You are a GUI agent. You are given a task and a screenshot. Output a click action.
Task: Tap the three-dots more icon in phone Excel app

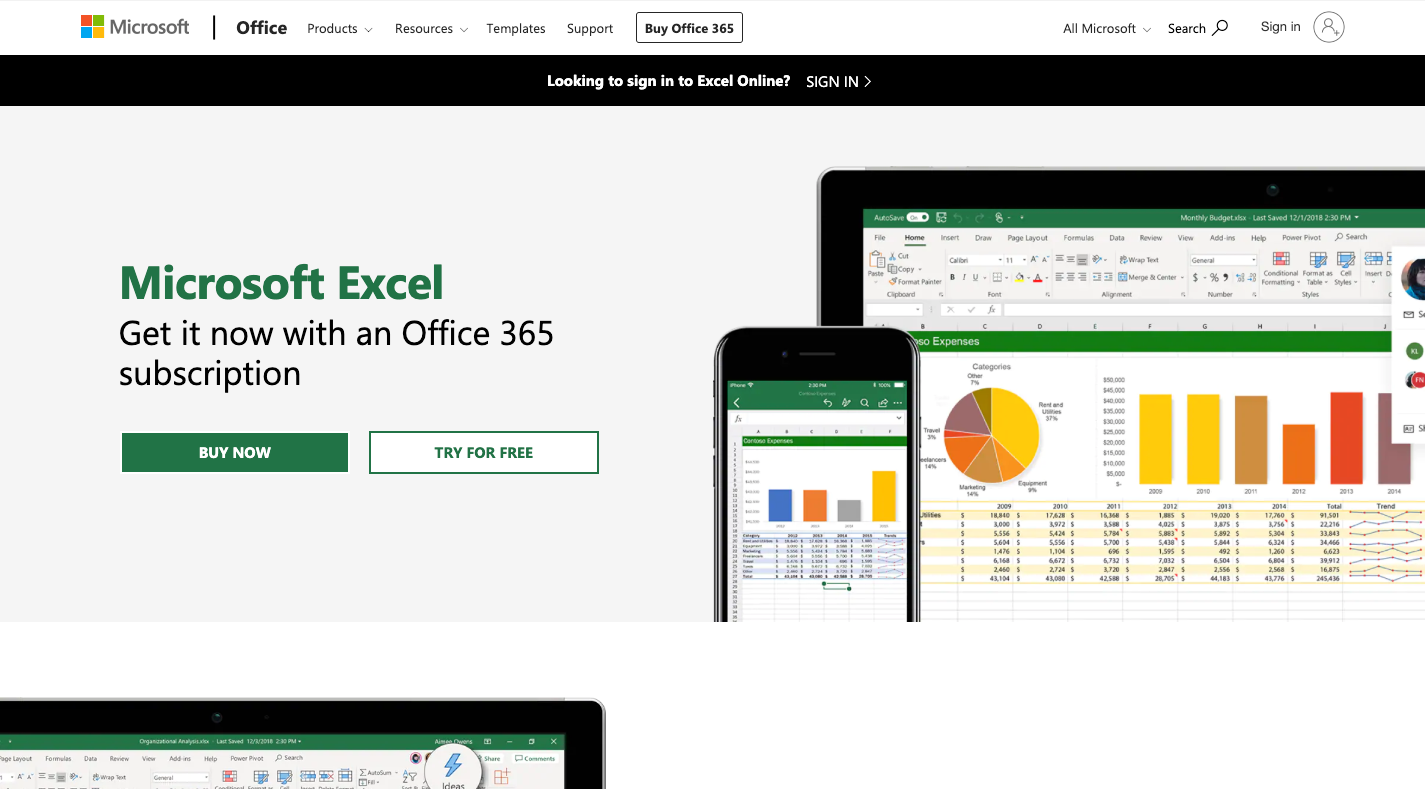click(898, 403)
